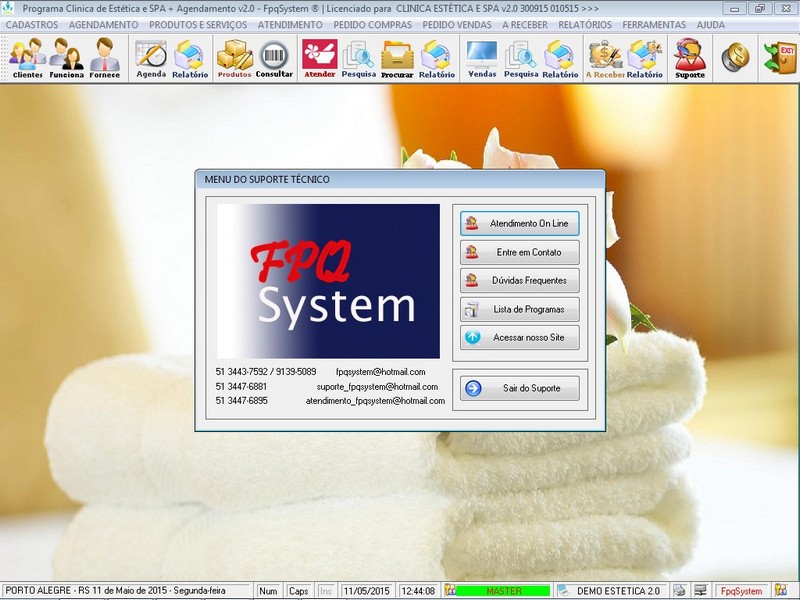Click the 12:44:08 clock in status bar
The height and width of the screenshot is (600, 800).
[418, 591]
